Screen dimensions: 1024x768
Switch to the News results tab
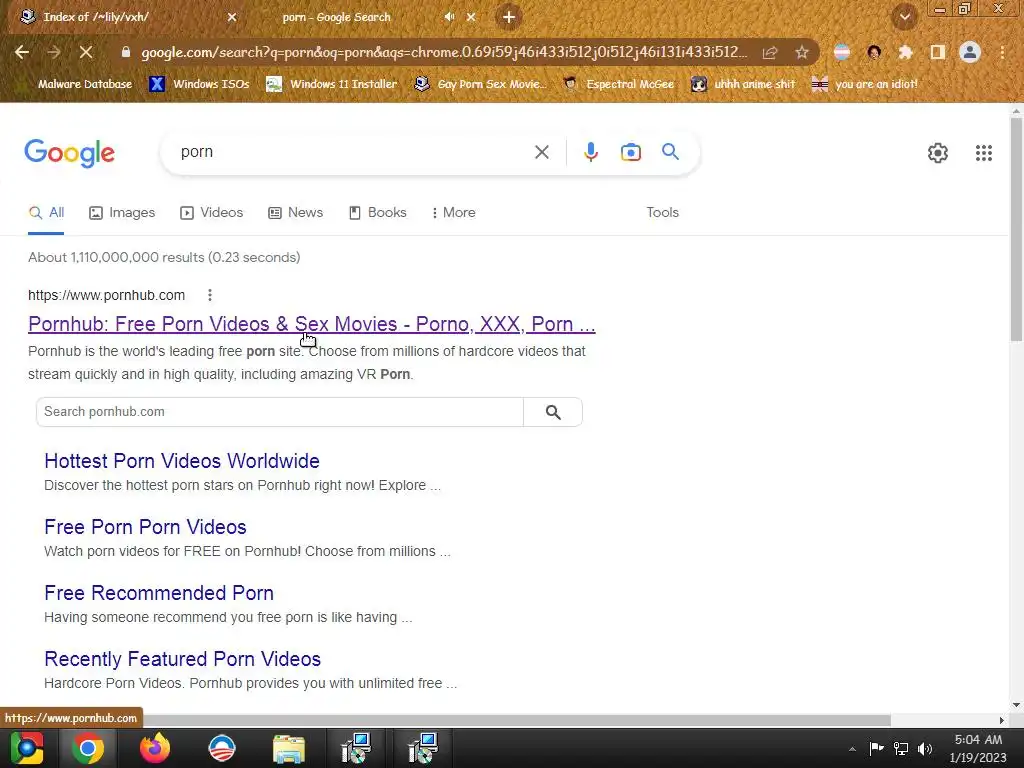click(295, 213)
